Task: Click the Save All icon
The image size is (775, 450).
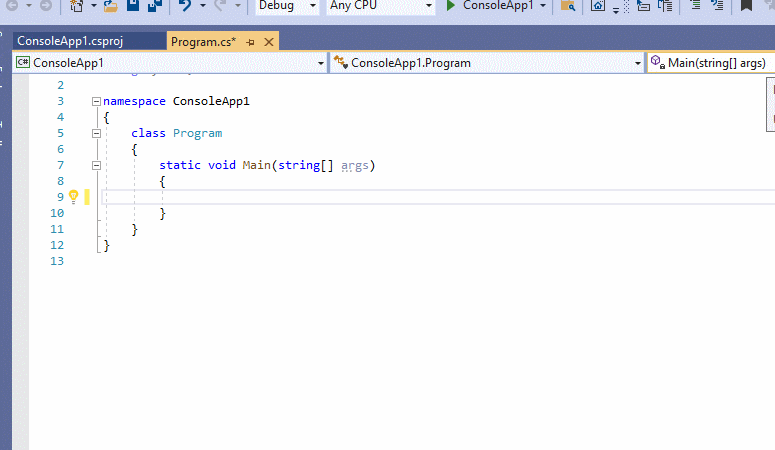Action: point(155,5)
